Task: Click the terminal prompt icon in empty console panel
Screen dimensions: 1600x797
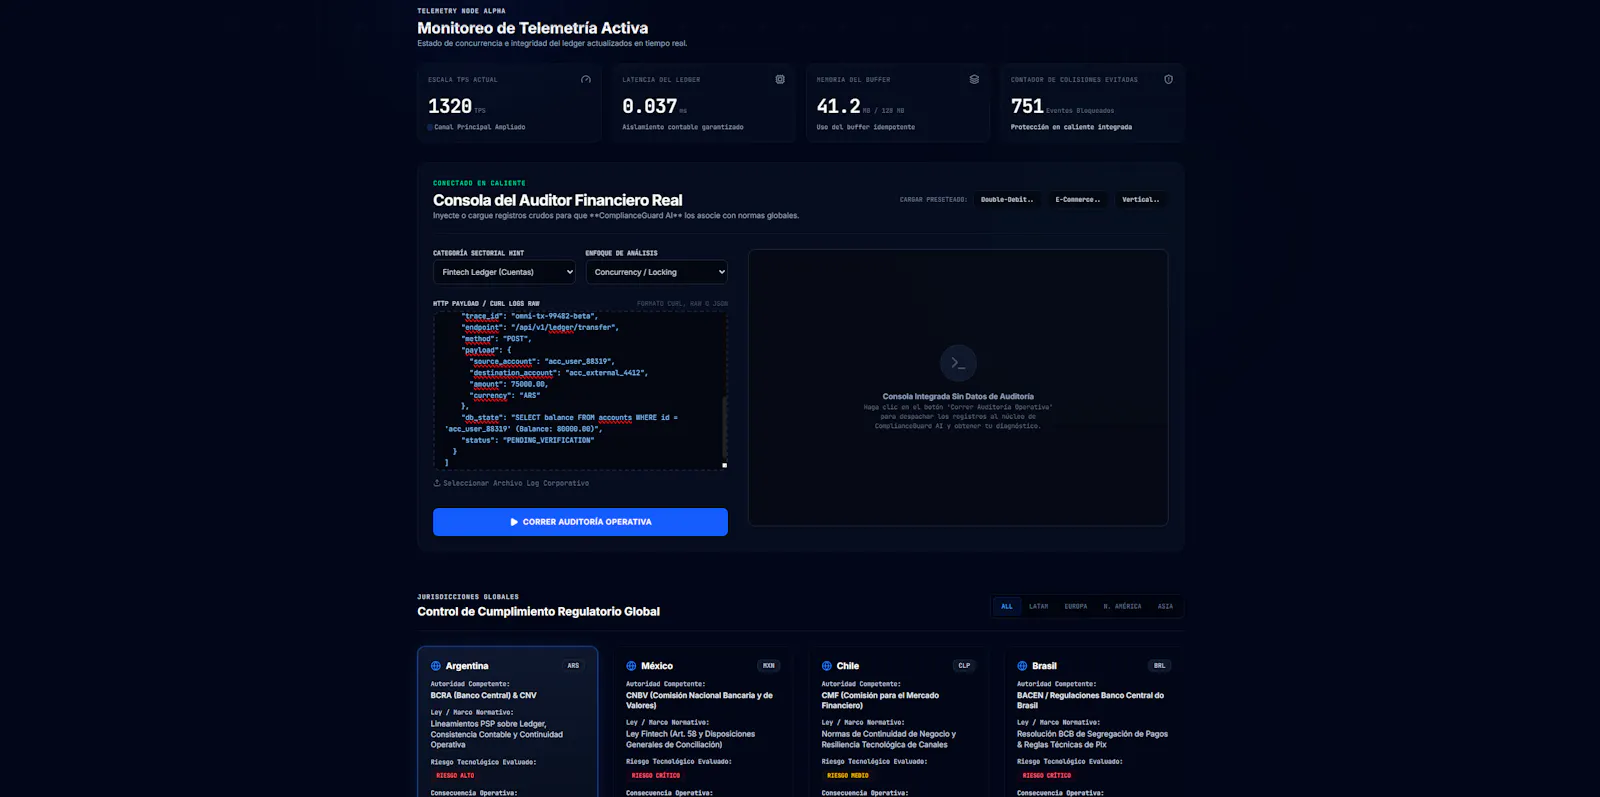Action: (x=958, y=363)
